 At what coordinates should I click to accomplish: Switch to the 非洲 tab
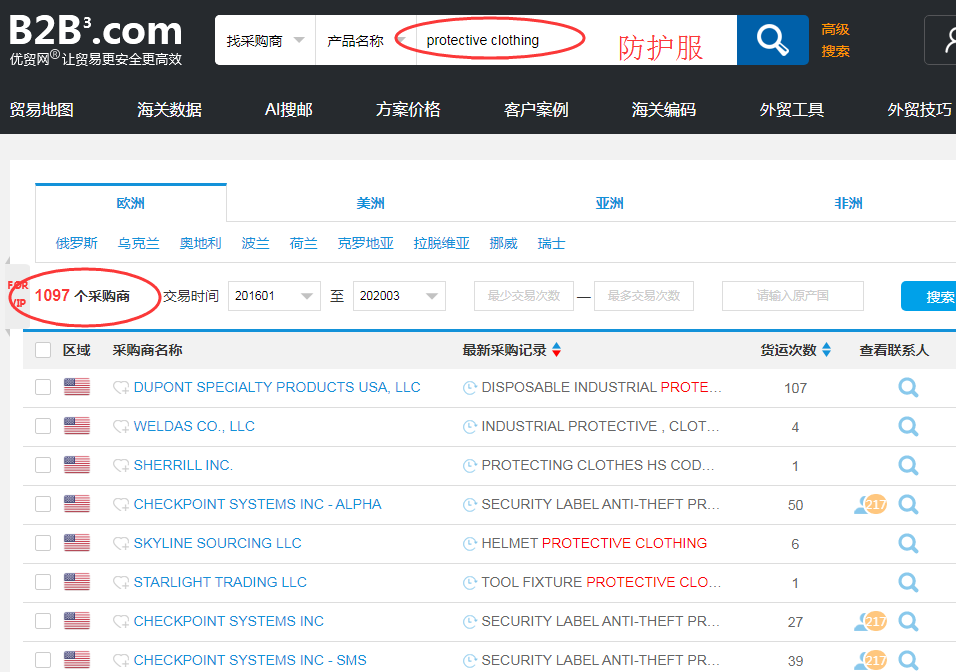(x=848, y=203)
